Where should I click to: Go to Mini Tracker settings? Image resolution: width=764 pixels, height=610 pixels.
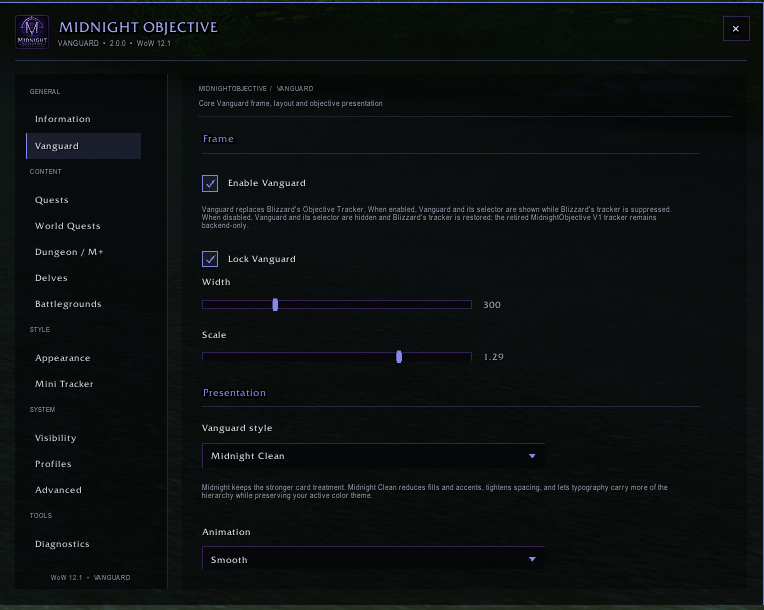pyautogui.click(x=64, y=384)
